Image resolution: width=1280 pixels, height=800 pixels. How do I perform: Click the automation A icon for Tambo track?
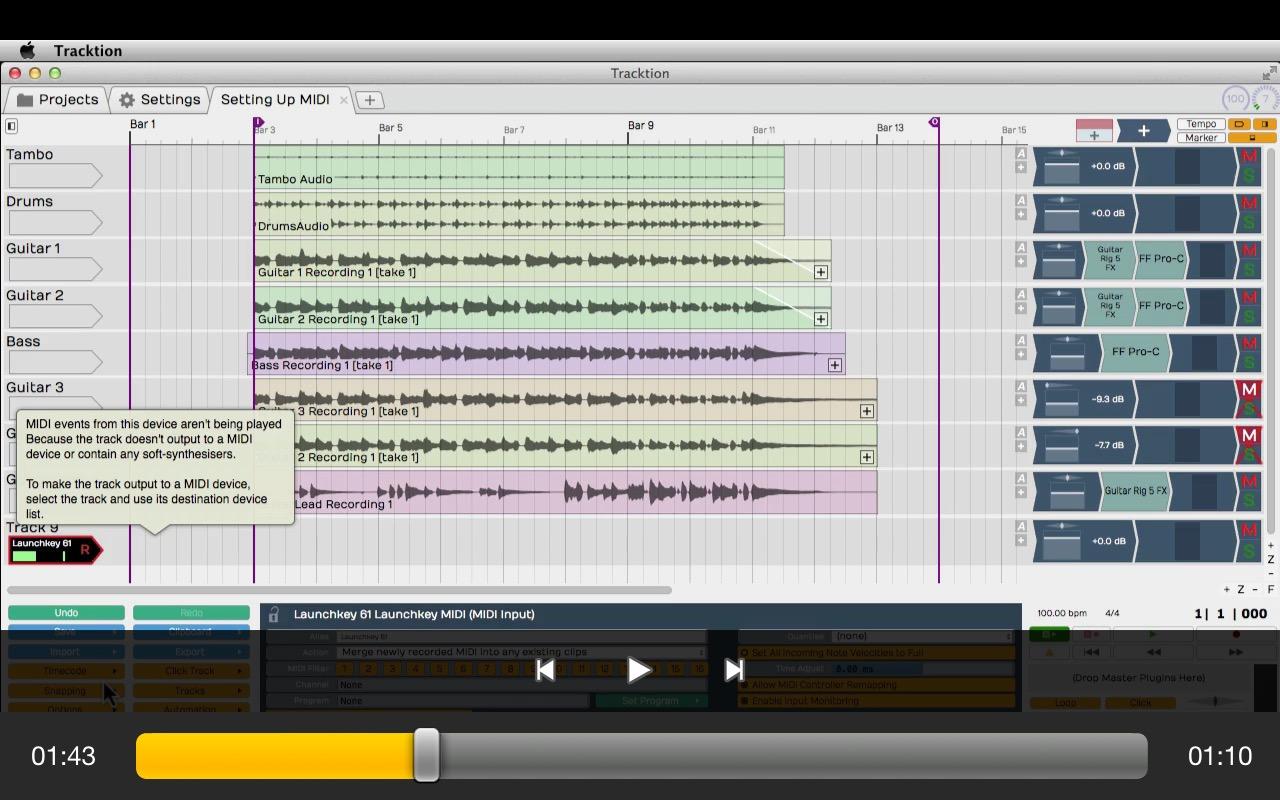pyautogui.click(x=1021, y=154)
